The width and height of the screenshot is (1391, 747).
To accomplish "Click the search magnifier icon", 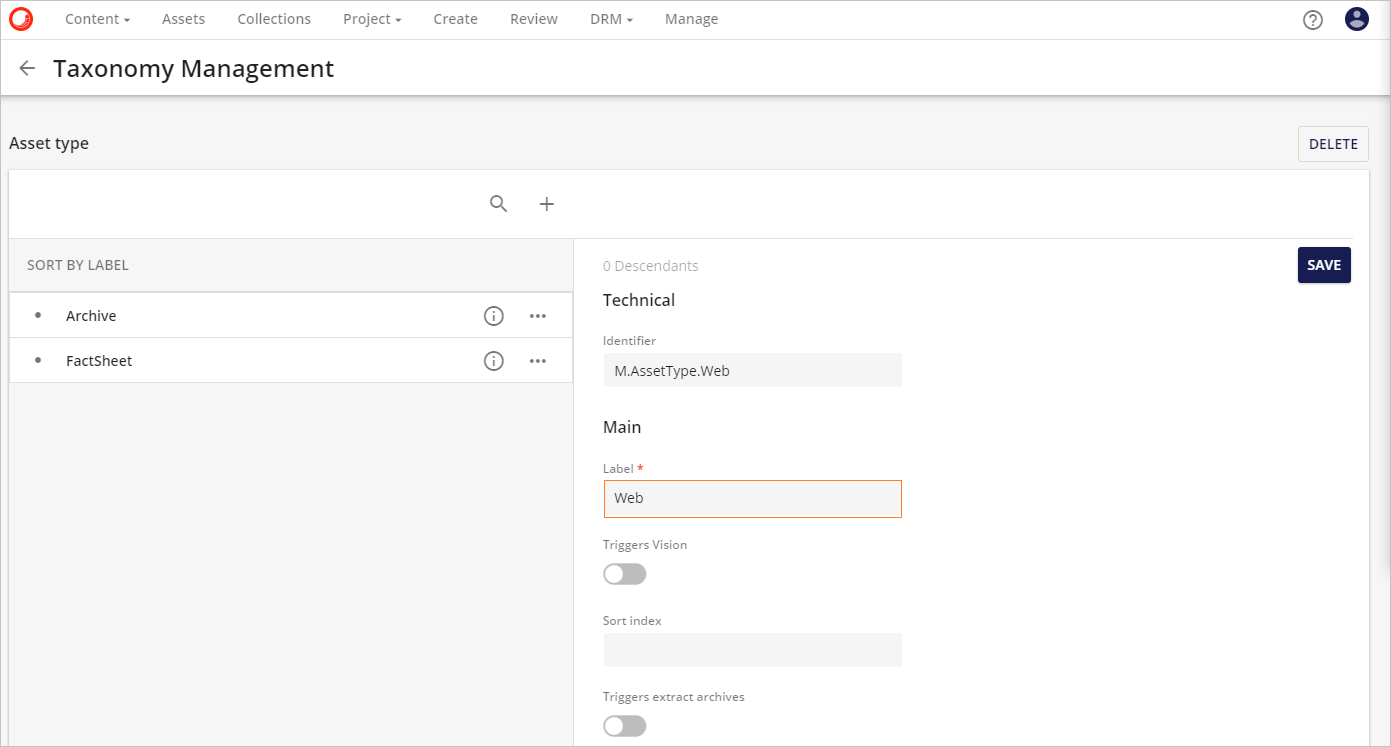I will [x=499, y=204].
